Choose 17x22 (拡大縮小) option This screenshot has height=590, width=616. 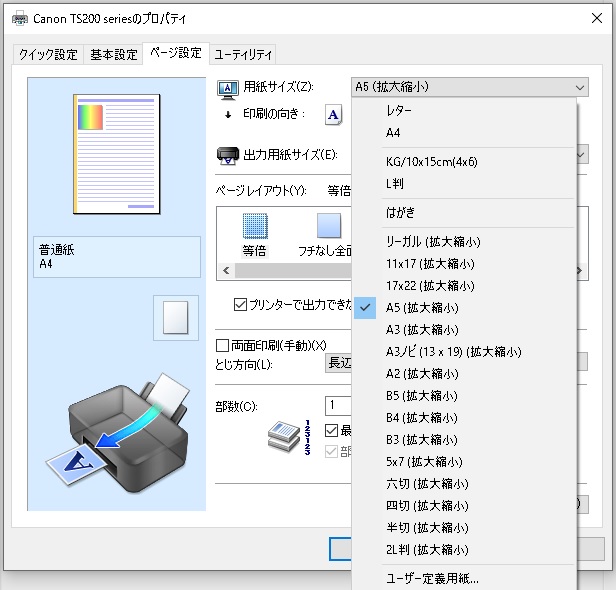click(x=464, y=286)
